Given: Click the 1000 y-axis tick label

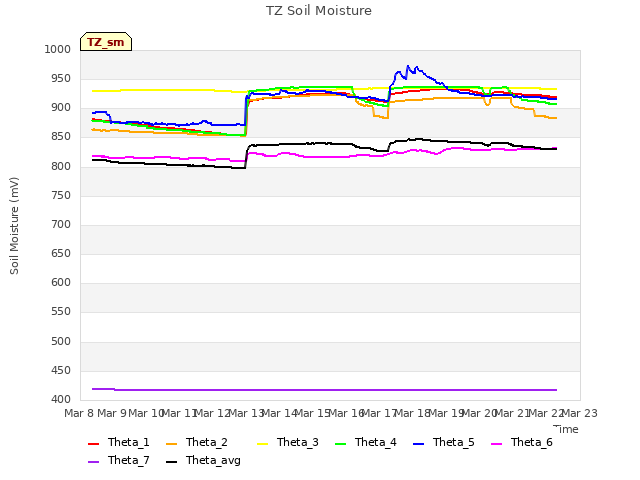Looking at the screenshot, I should click(x=58, y=49).
